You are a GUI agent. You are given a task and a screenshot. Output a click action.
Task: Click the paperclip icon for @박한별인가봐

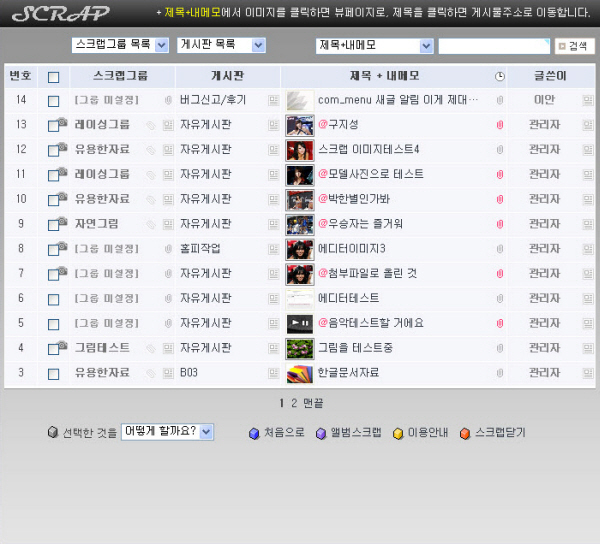point(500,199)
